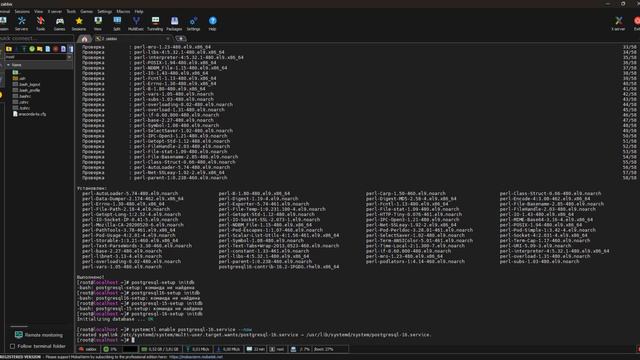Screen dimensions: 640x360
Task: Open the Games toolbar icon
Action: 60,24
